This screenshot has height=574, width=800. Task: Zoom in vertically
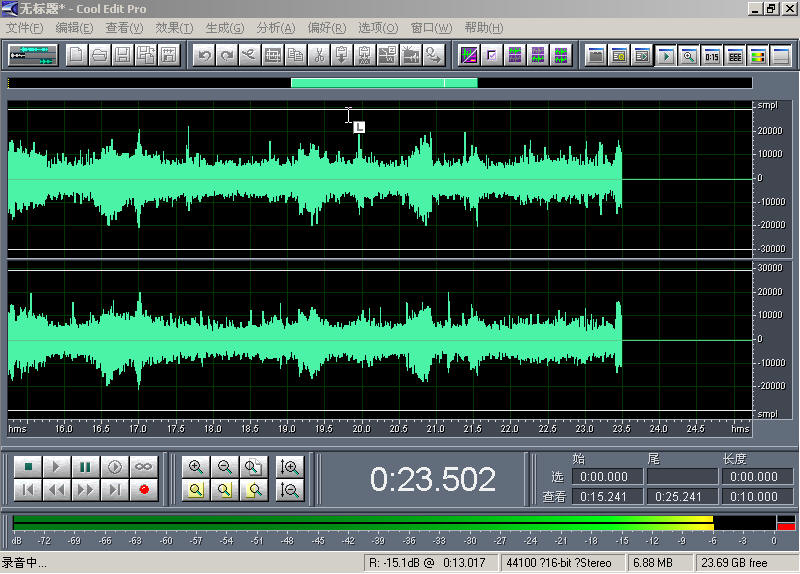(290, 467)
